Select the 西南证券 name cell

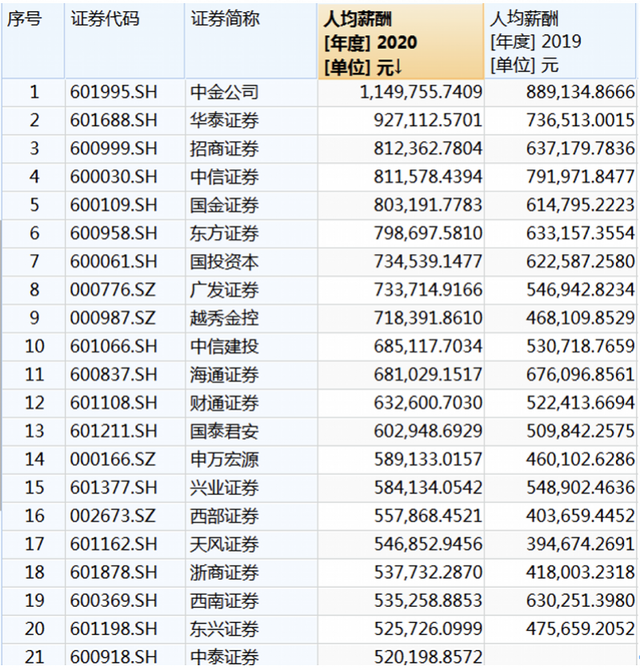(x=251, y=600)
